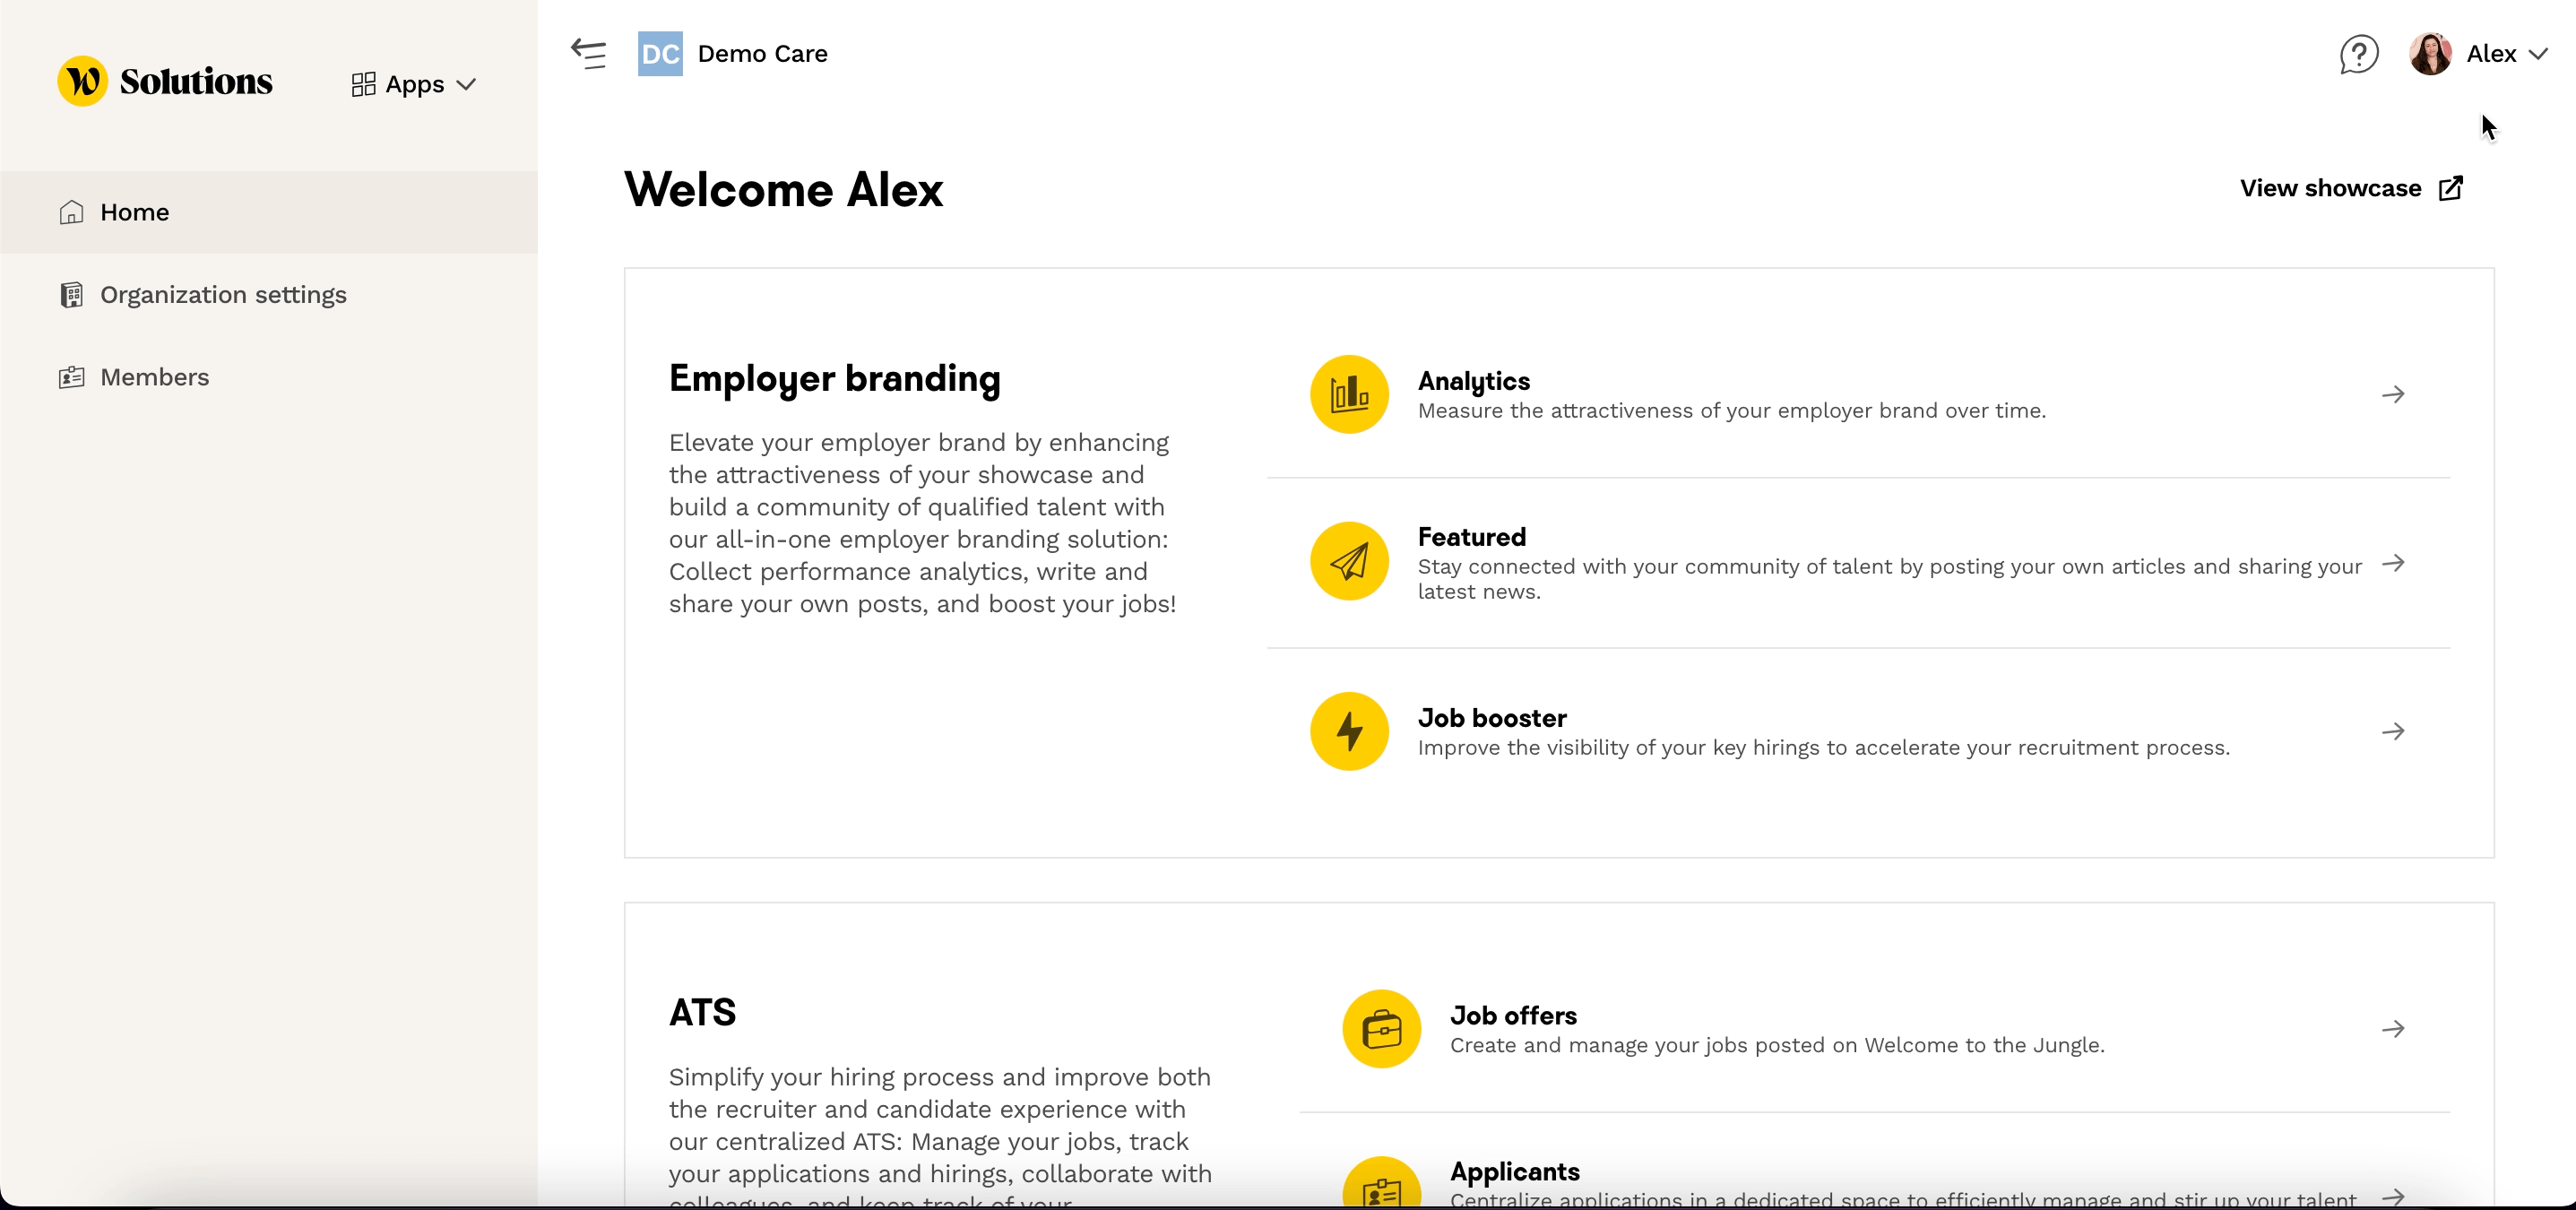Navigate to Members in the sidebar
The image size is (2576, 1210).
point(155,377)
